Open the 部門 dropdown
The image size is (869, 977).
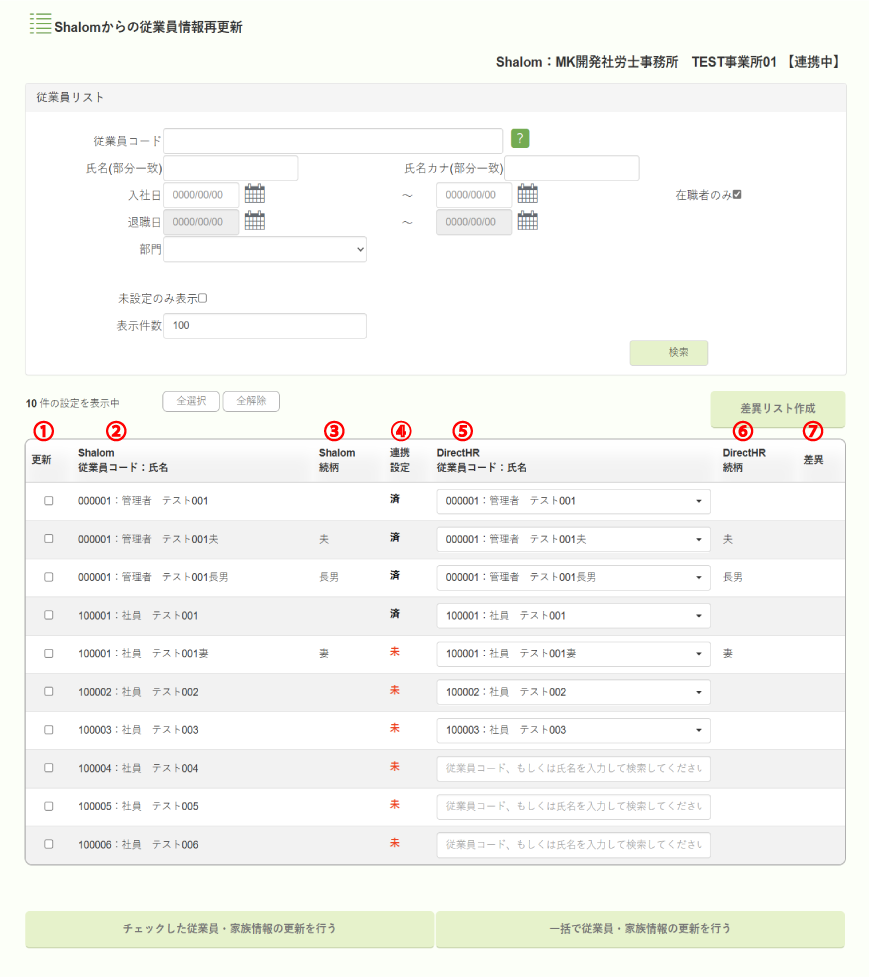tap(265, 249)
